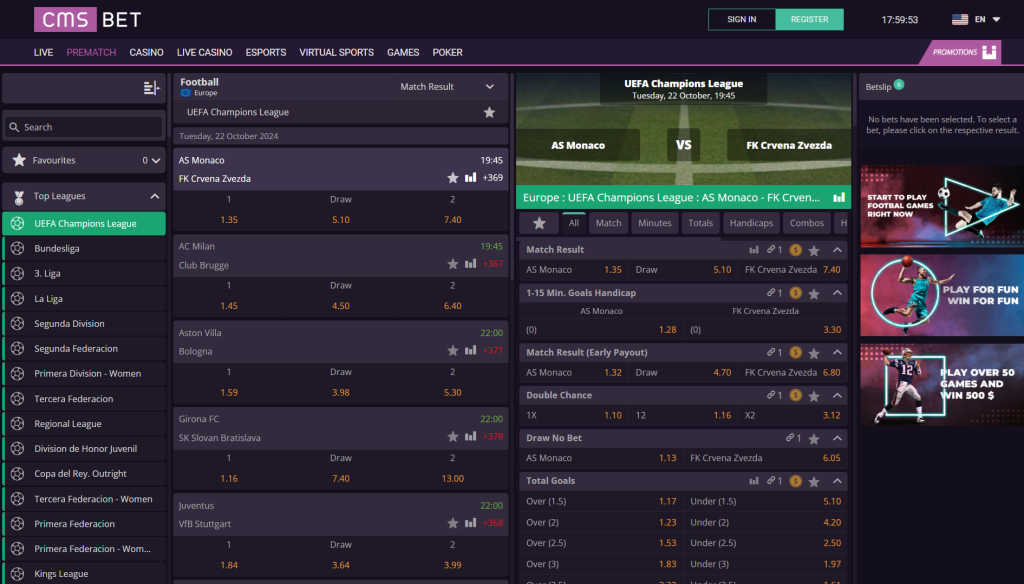Screen dimensions: 1024x584
Task: Collapse the left sidebar using the panel icon
Action: coord(151,88)
